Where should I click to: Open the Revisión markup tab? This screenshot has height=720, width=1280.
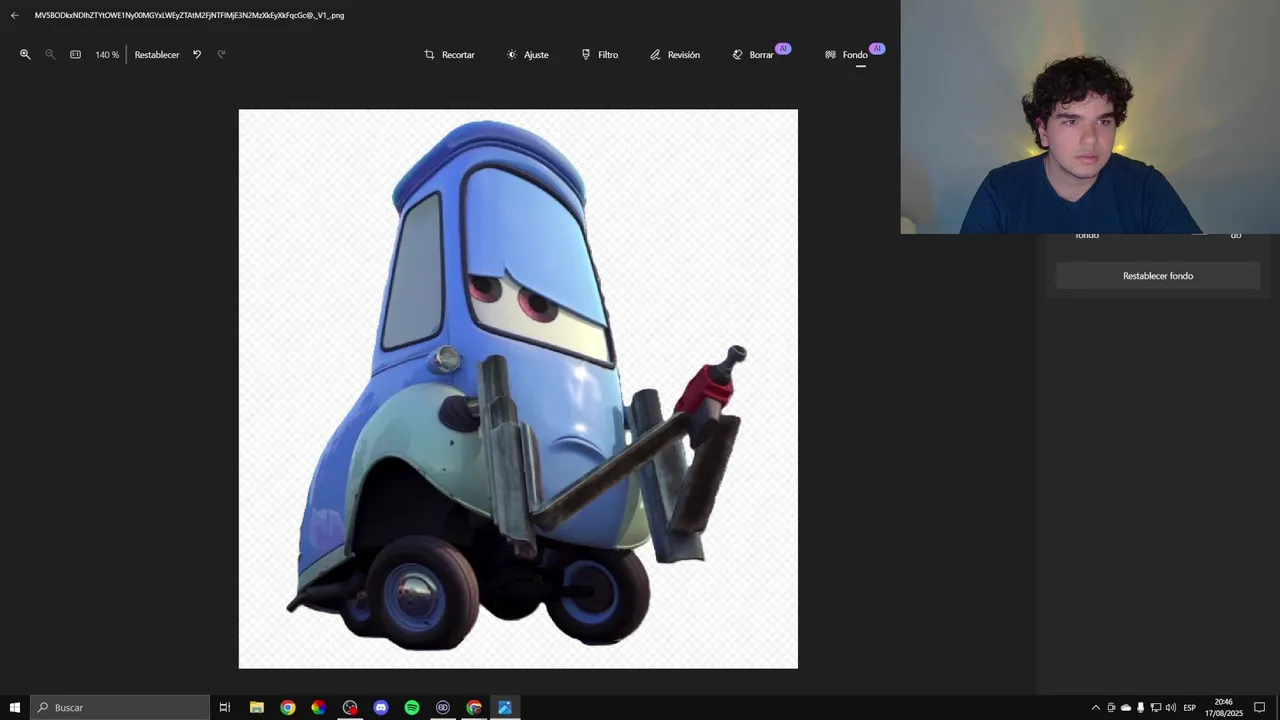674,55
